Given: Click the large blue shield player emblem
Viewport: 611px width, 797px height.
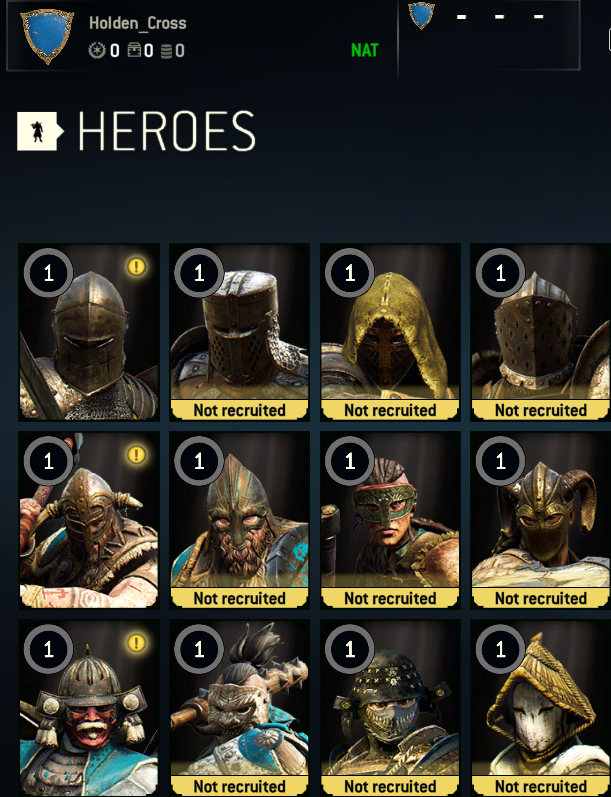Looking at the screenshot, I should coord(47,36).
